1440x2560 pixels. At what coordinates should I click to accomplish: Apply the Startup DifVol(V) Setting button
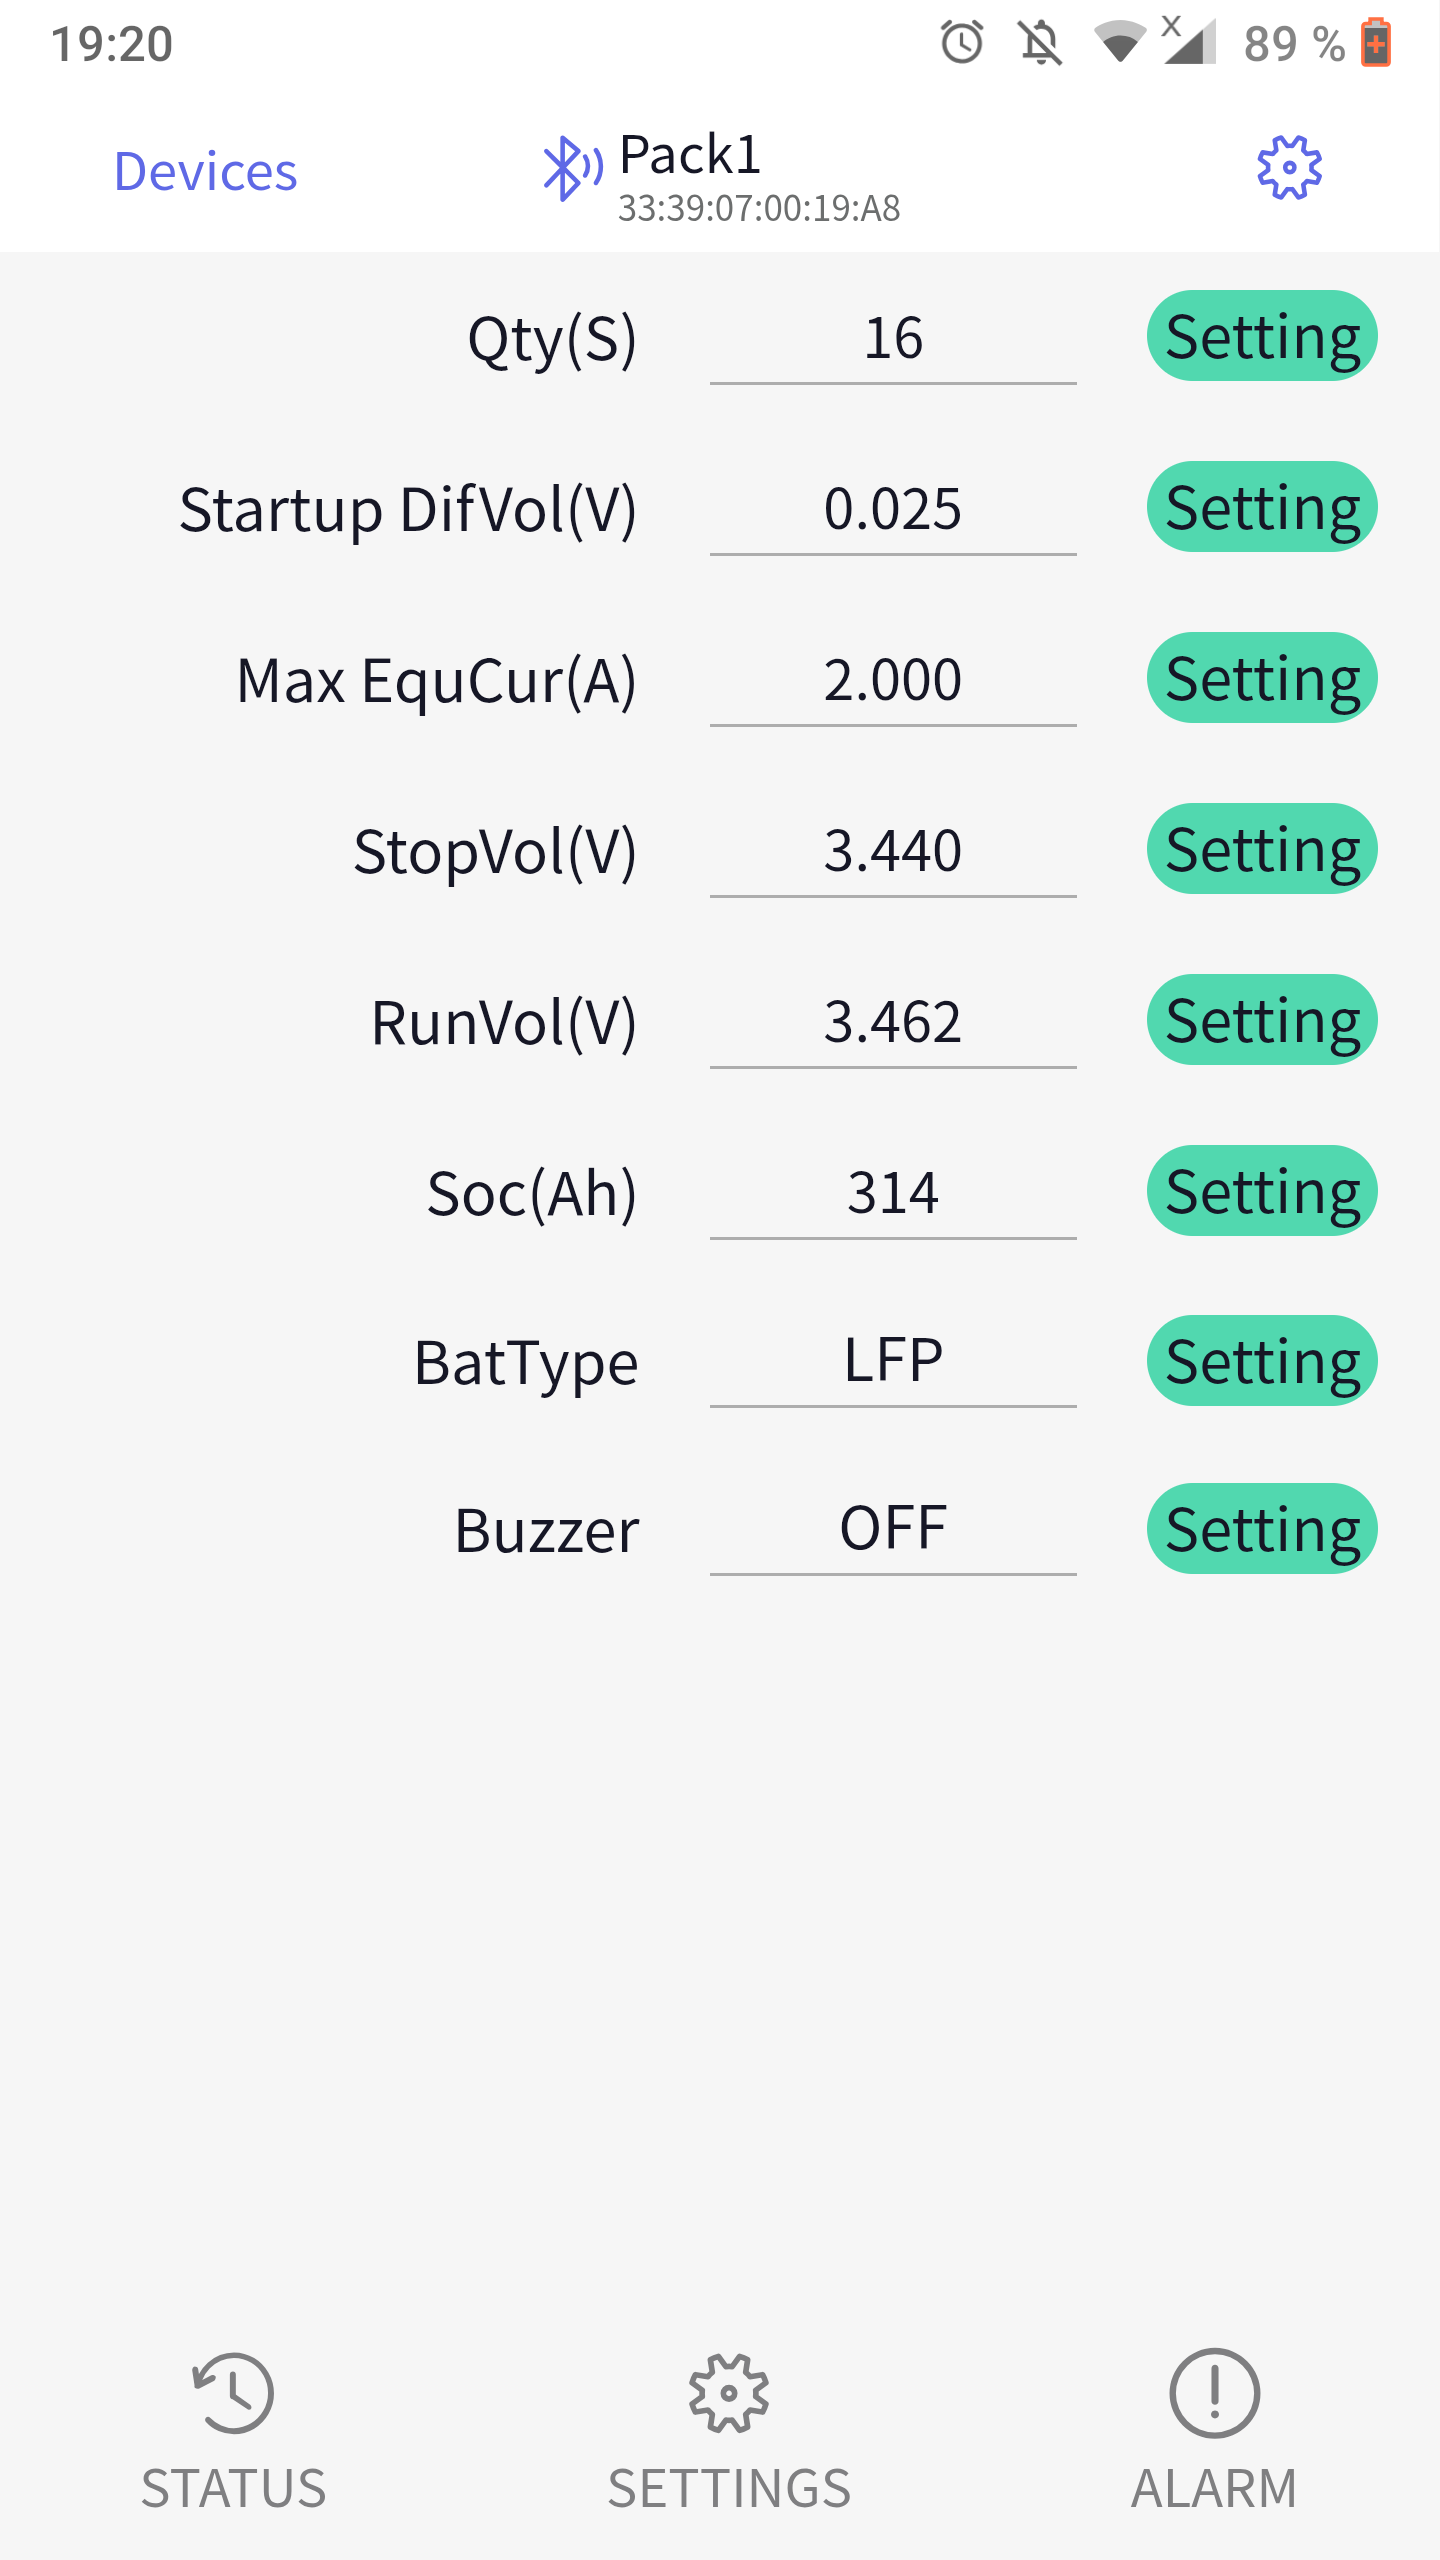[1262, 507]
